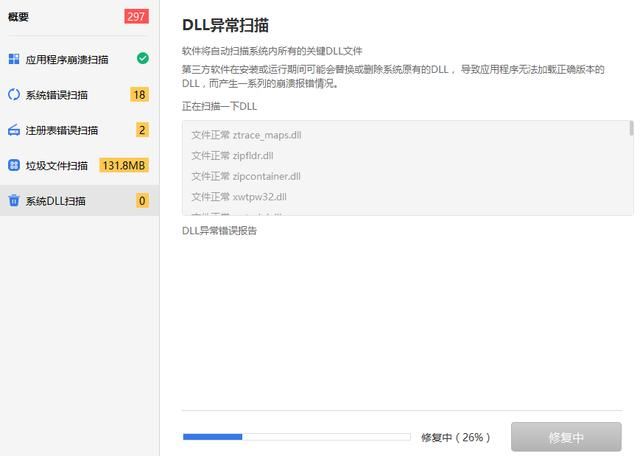Image resolution: width=640 pixels, height=456 pixels.
Task: Select 注册表错误扫描 in the sidebar
Action: pyautogui.click(x=62, y=131)
